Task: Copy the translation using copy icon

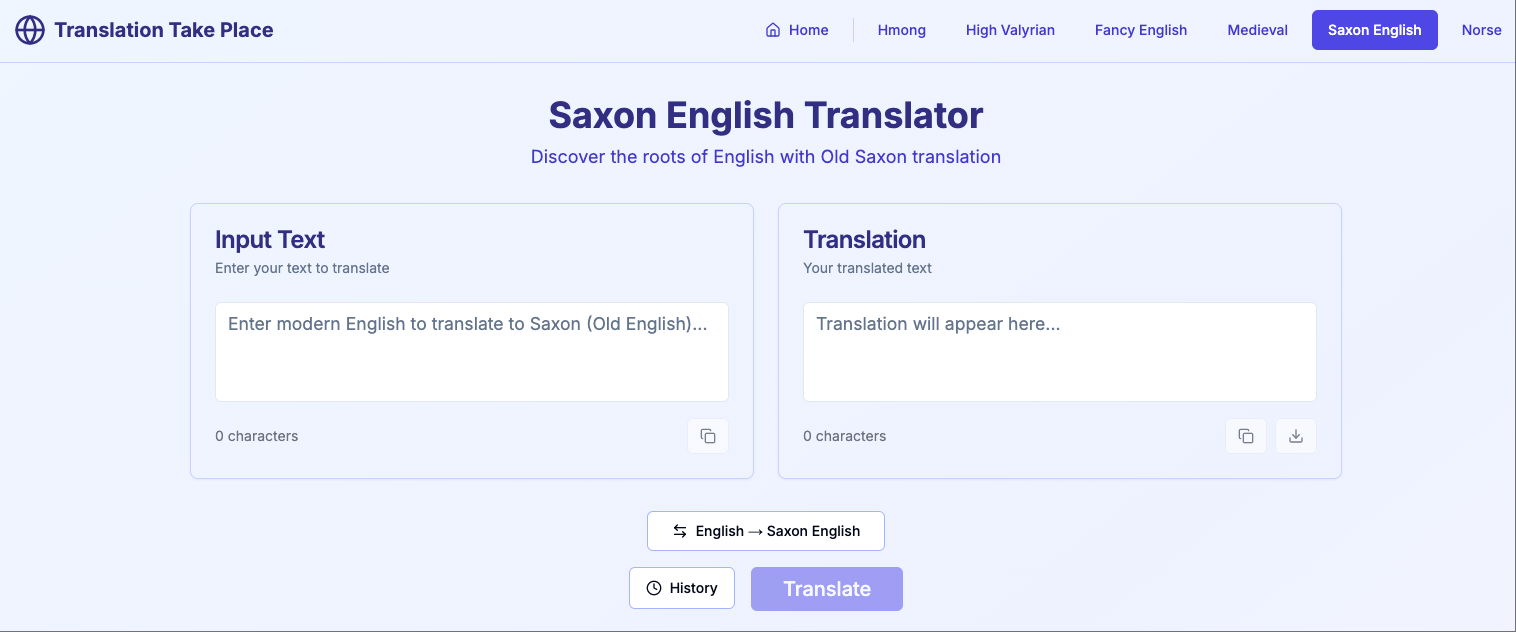Action: click(1246, 436)
